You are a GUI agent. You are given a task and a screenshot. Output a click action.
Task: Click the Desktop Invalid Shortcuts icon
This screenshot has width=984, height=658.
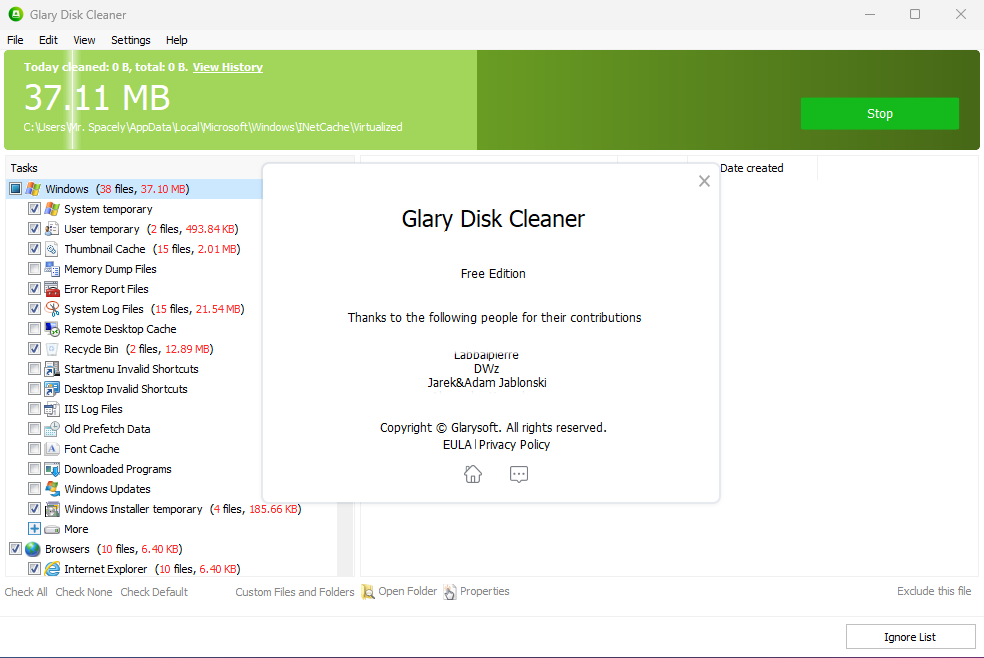(52, 389)
